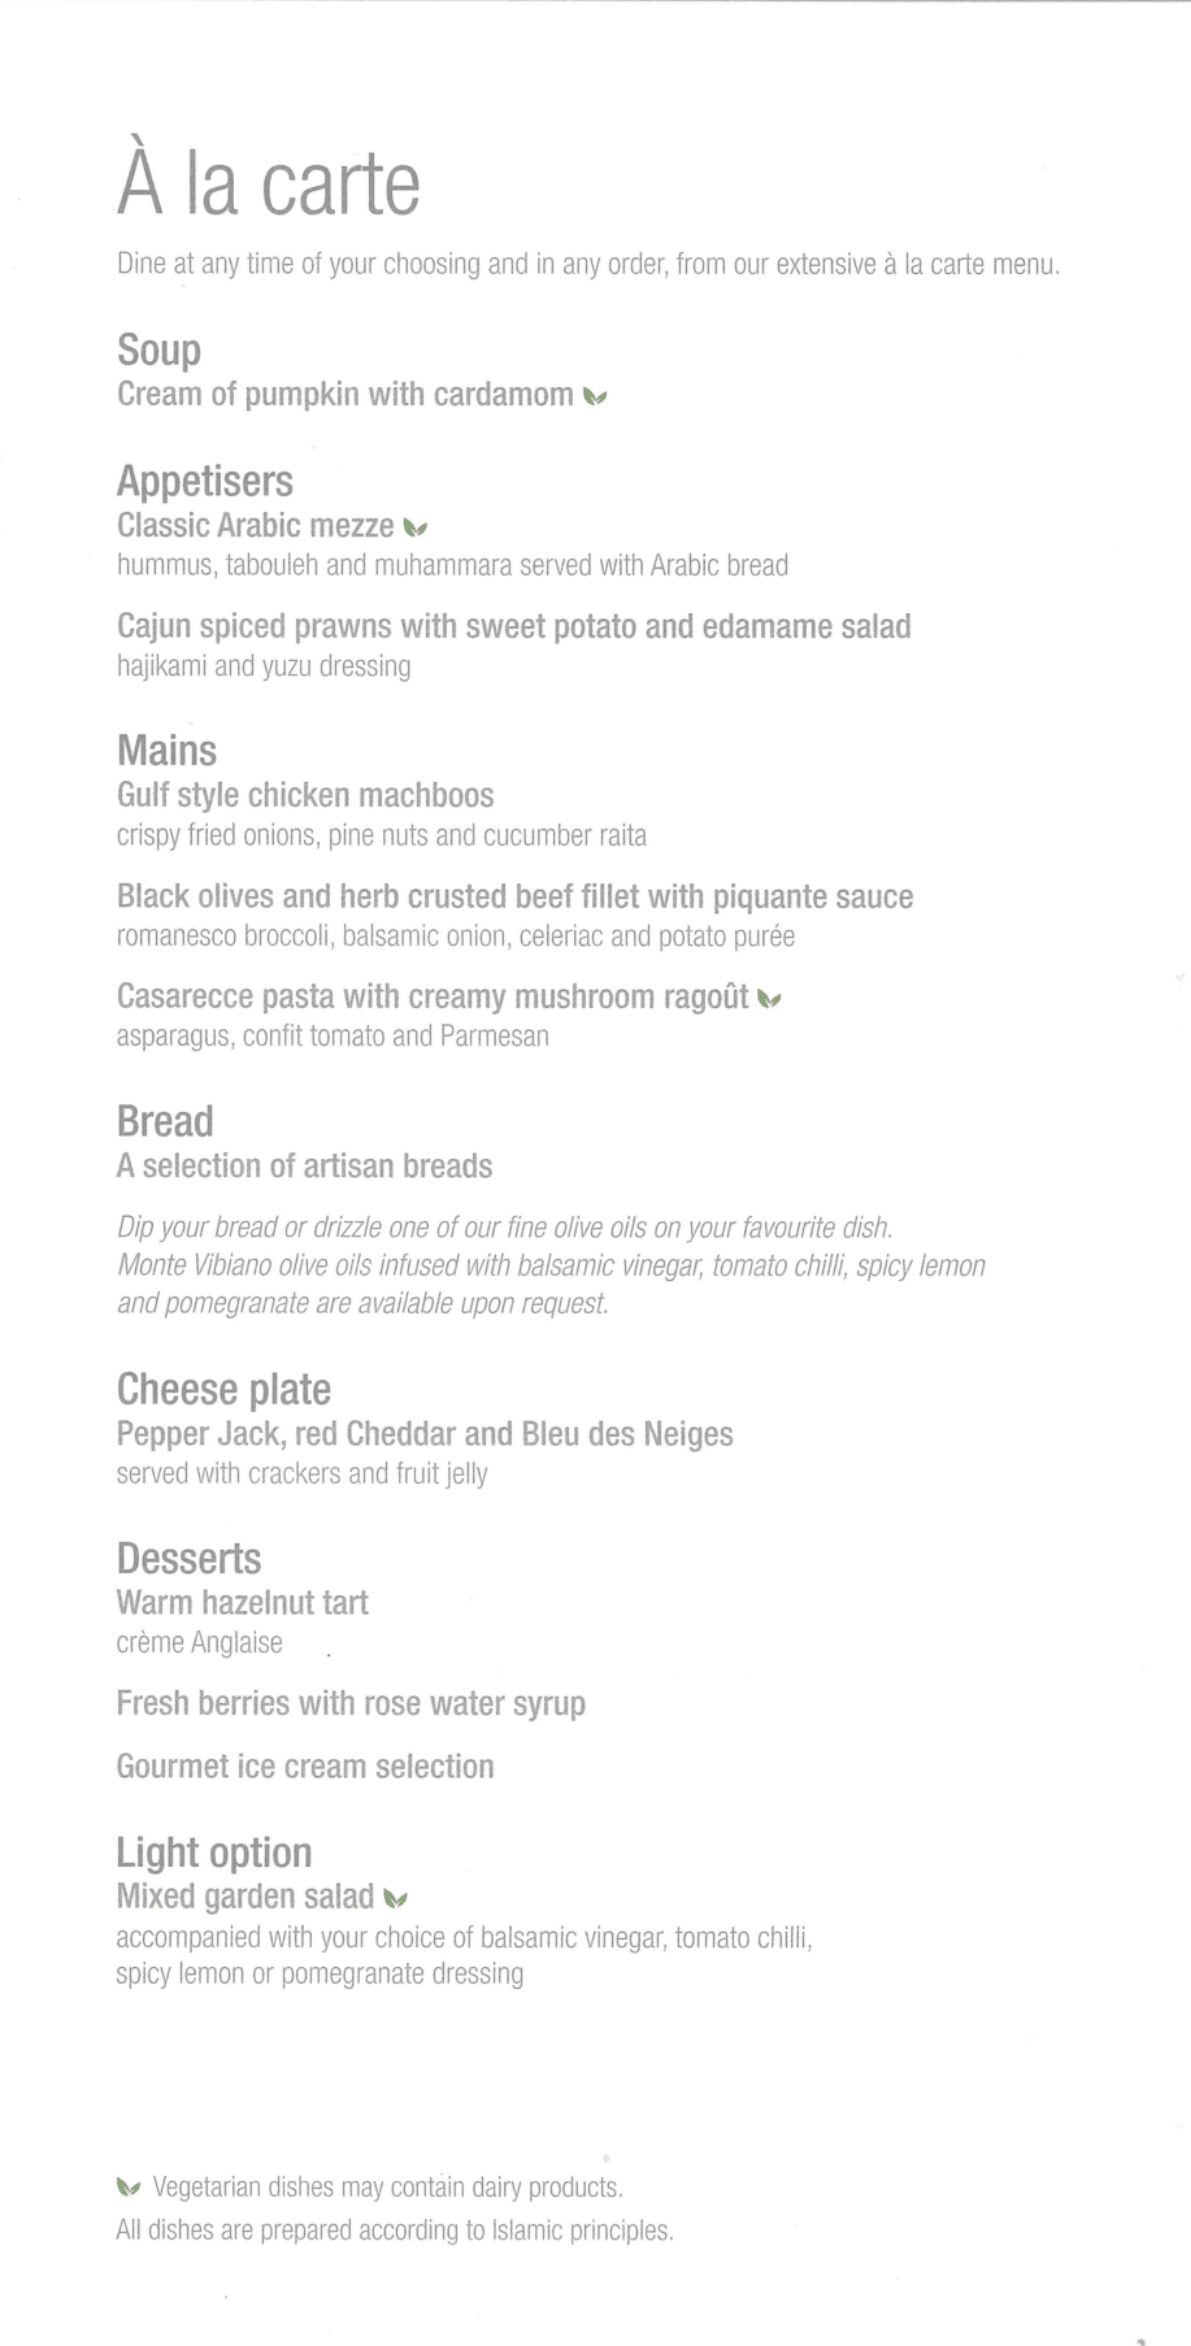Image resolution: width=1191 pixels, height=2346 pixels.
Task: Click the Desserts section heading
Action: pyautogui.click(x=189, y=1558)
